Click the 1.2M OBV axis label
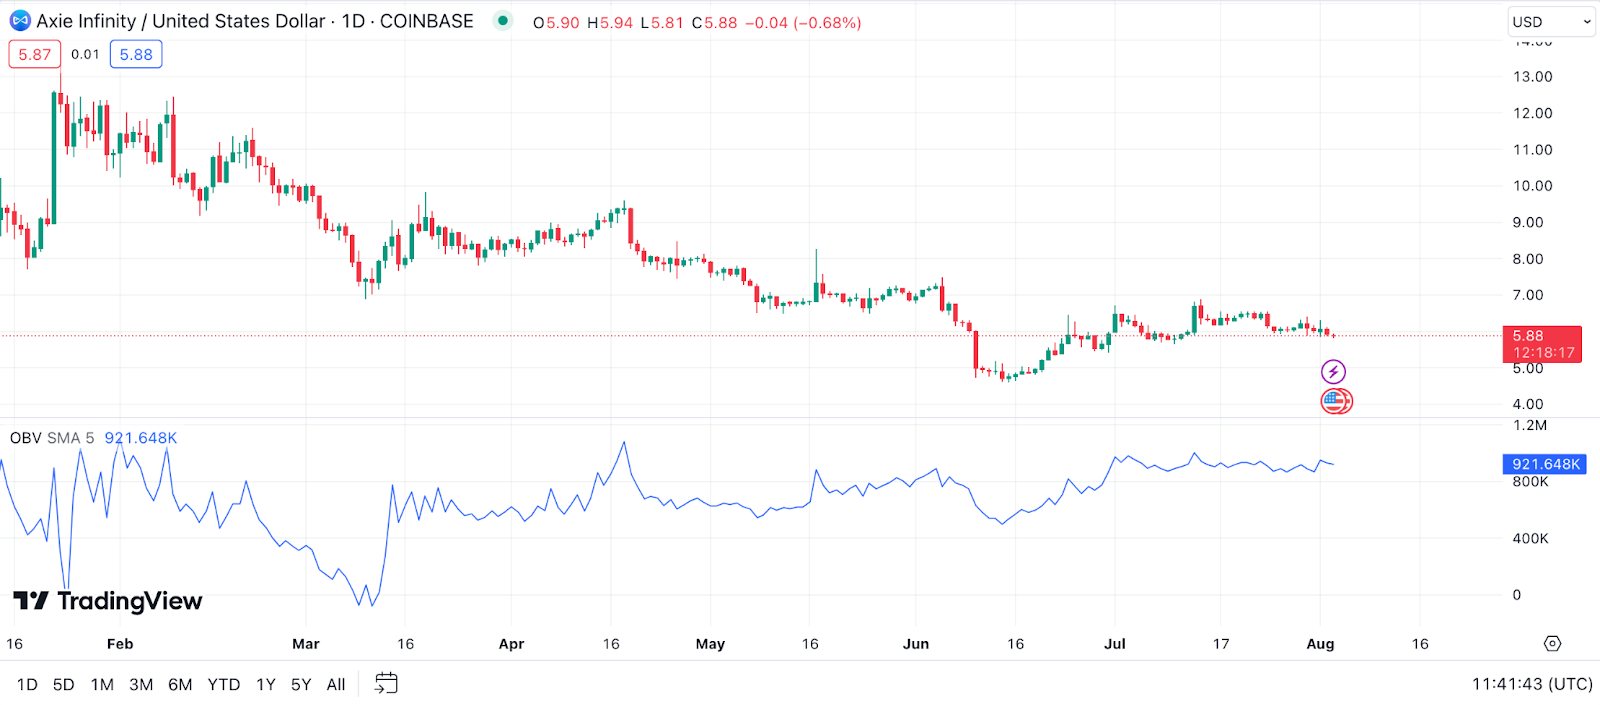 [x=1530, y=426]
